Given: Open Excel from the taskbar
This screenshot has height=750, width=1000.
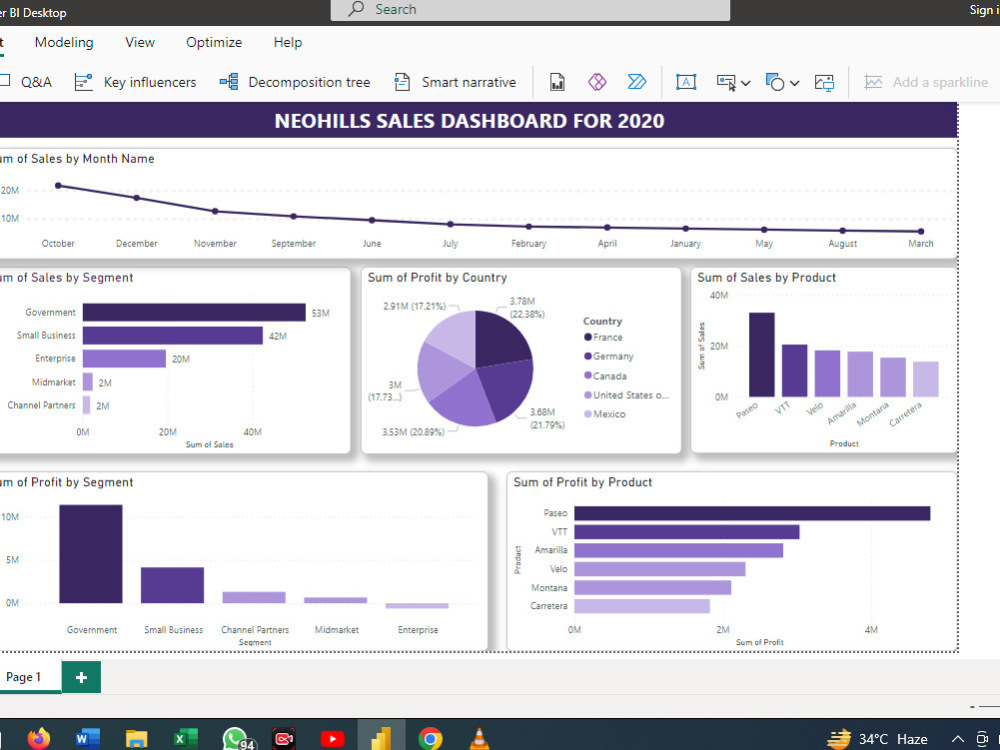Looking at the screenshot, I should click(184, 738).
